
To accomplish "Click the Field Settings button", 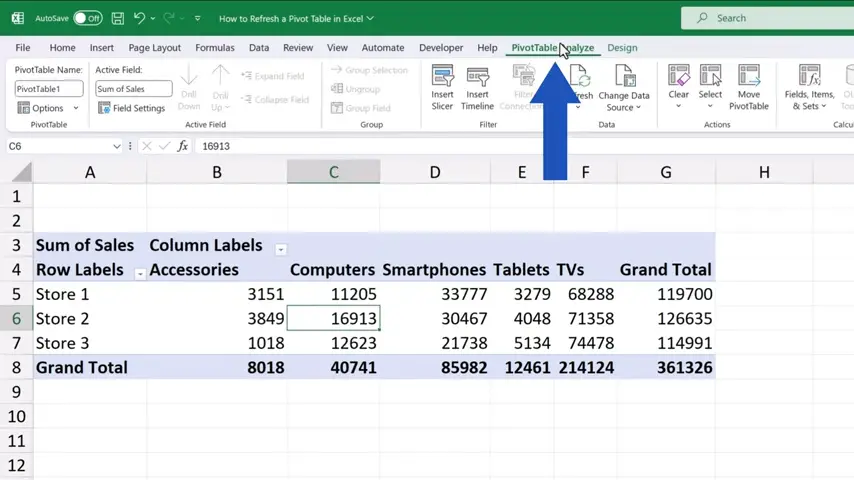I will pos(131,108).
